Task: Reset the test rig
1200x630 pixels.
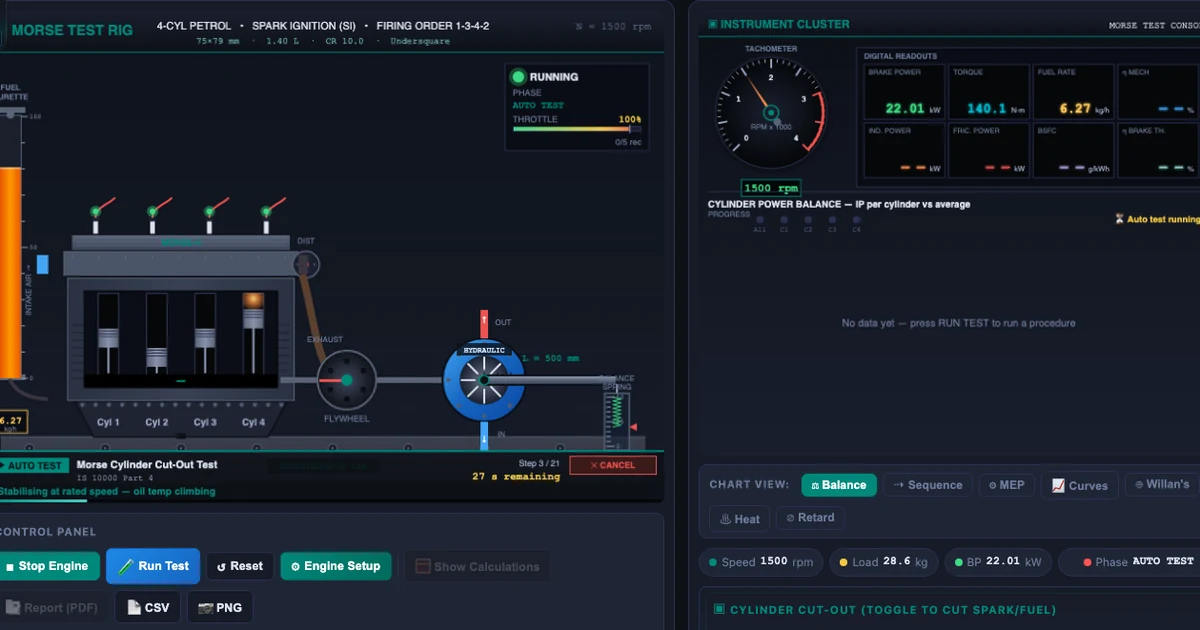Action: pyautogui.click(x=240, y=566)
